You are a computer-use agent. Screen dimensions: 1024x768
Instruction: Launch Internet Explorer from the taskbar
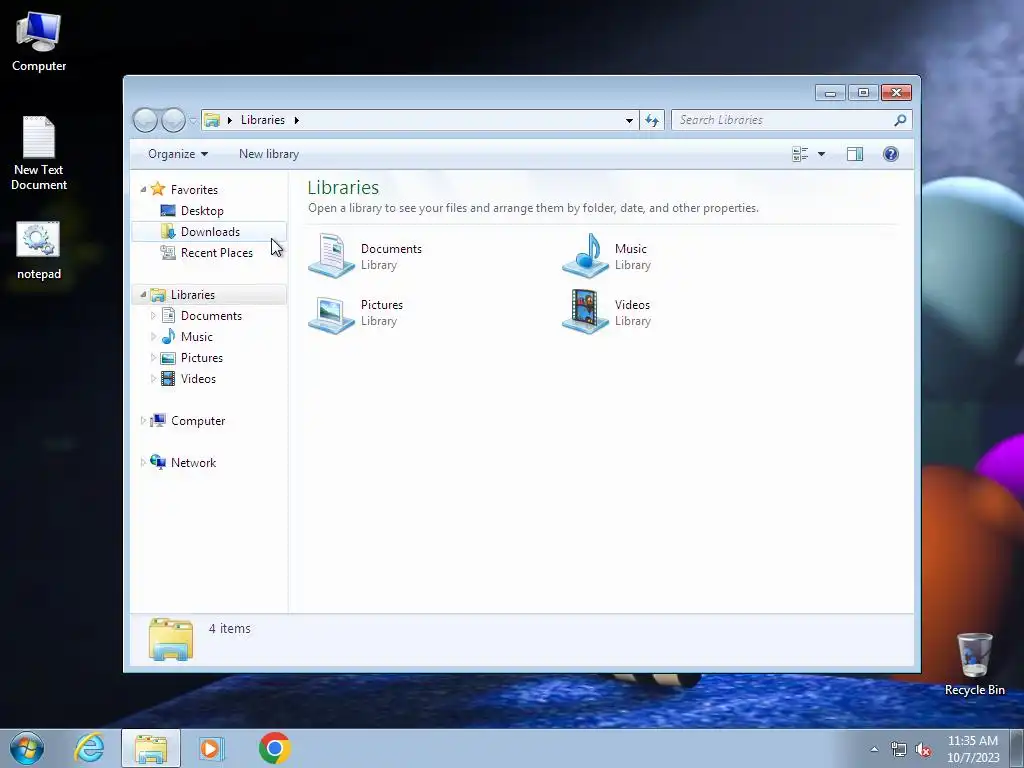point(89,748)
